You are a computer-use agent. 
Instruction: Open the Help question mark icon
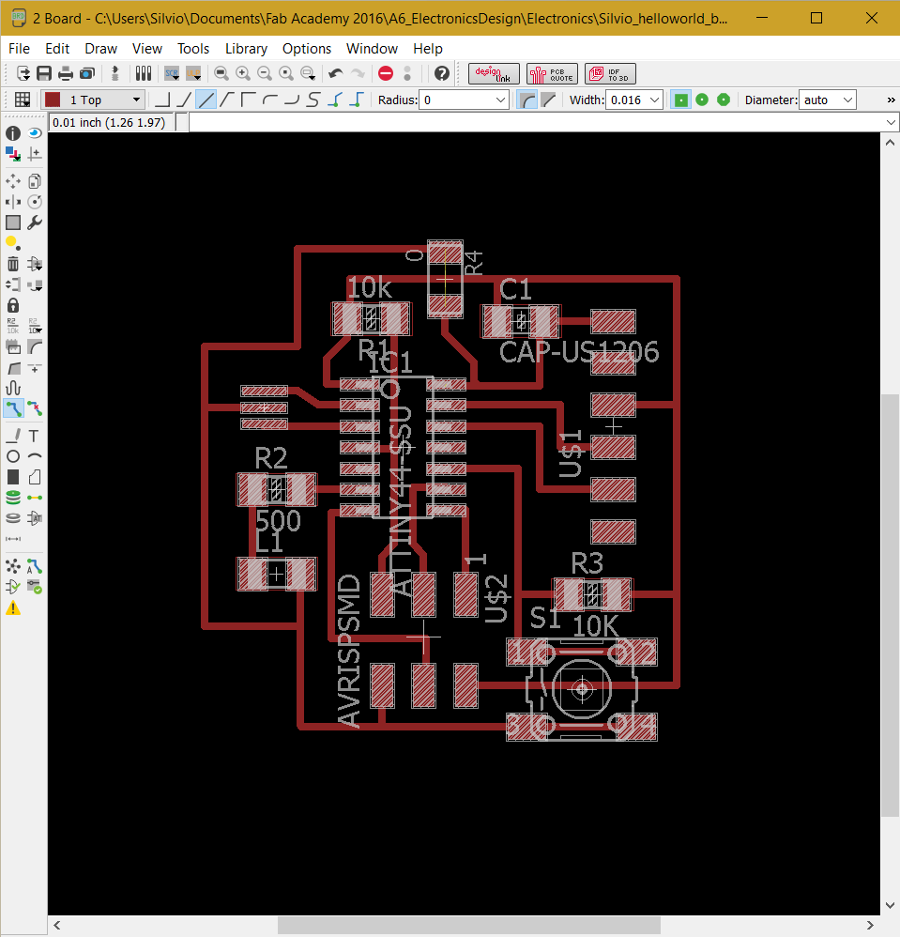(442, 74)
